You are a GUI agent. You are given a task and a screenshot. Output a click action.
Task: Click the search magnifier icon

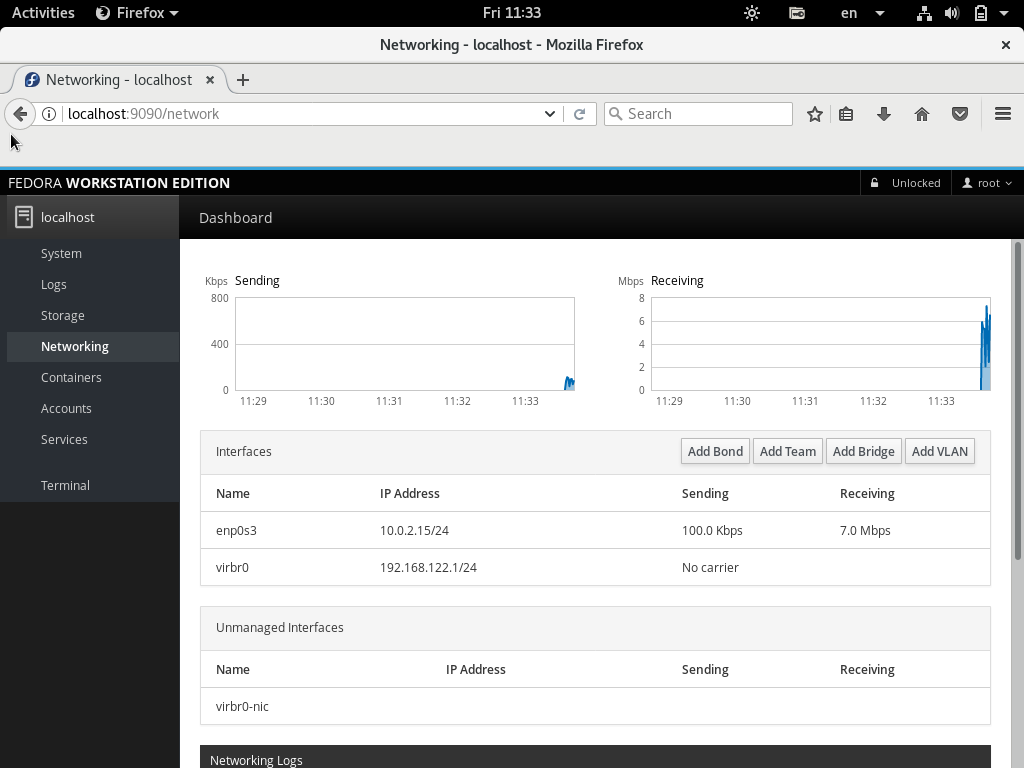pyautogui.click(x=615, y=114)
